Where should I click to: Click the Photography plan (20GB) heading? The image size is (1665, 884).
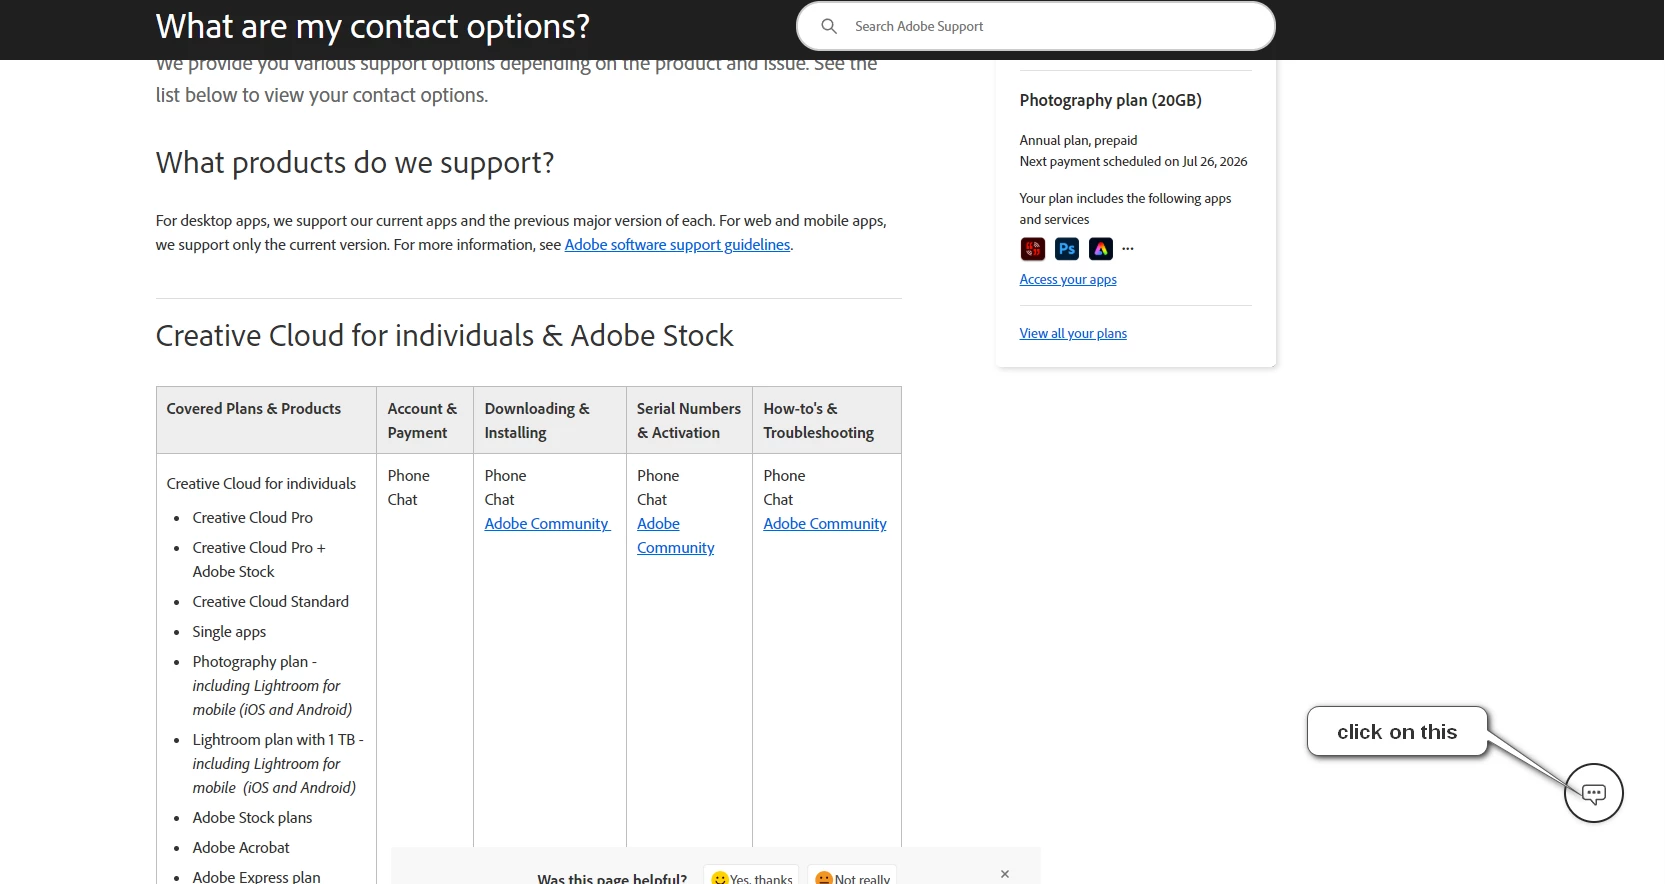pyautogui.click(x=1110, y=100)
